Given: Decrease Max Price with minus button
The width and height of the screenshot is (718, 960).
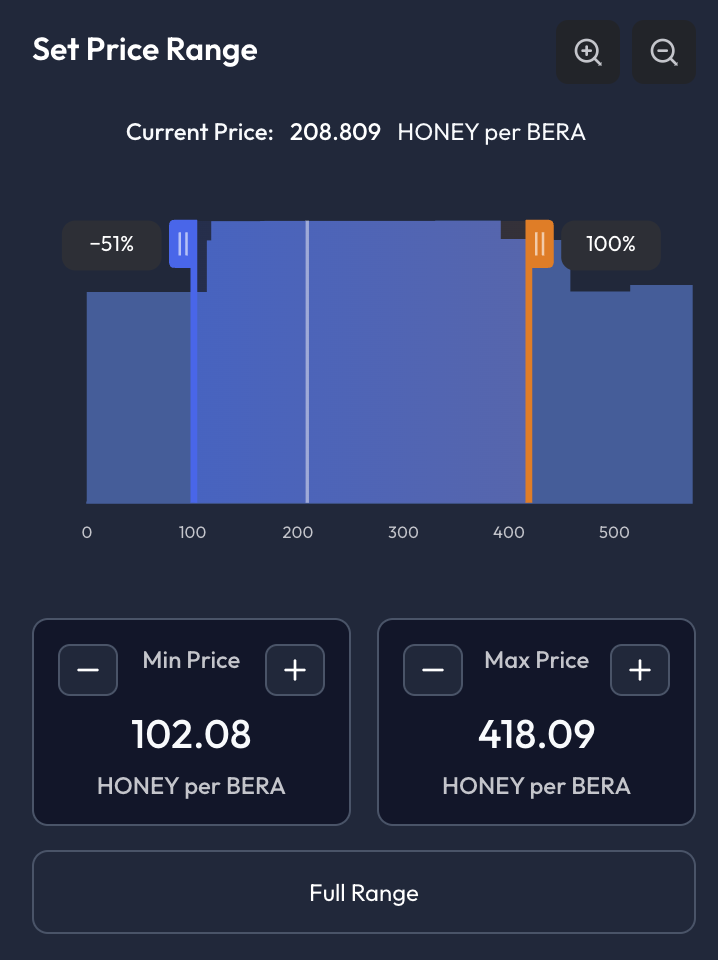Looking at the screenshot, I should [433, 670].
